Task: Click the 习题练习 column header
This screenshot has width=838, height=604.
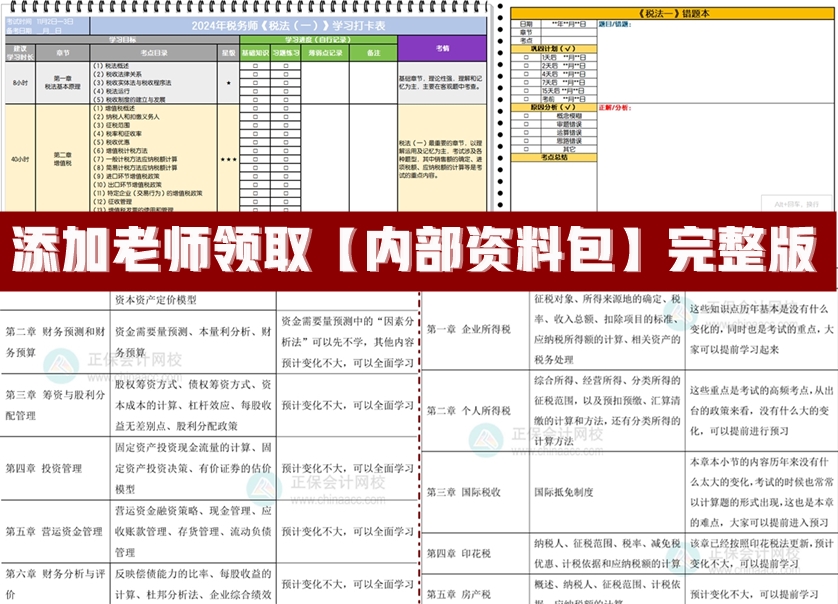Action: coord(286,53)
